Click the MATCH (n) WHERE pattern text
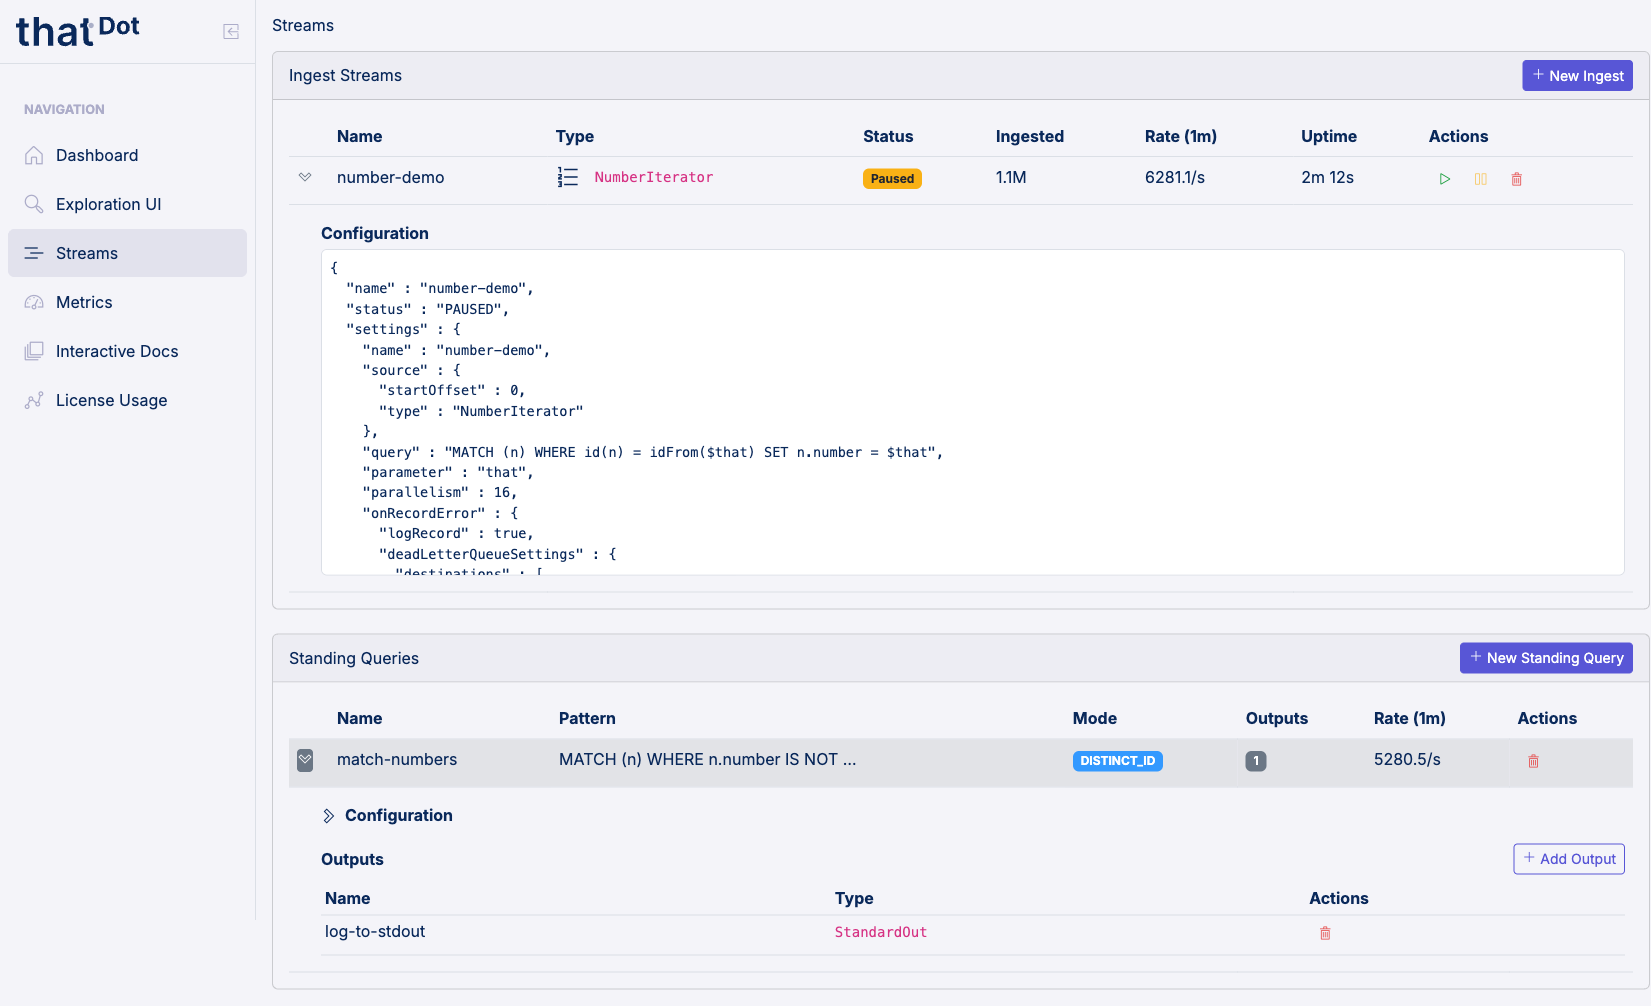 (707, 760)
